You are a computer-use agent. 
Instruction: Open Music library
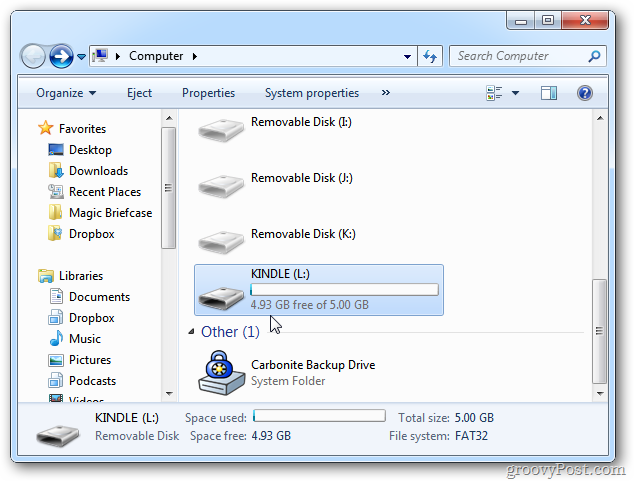[x=85, y=339]
